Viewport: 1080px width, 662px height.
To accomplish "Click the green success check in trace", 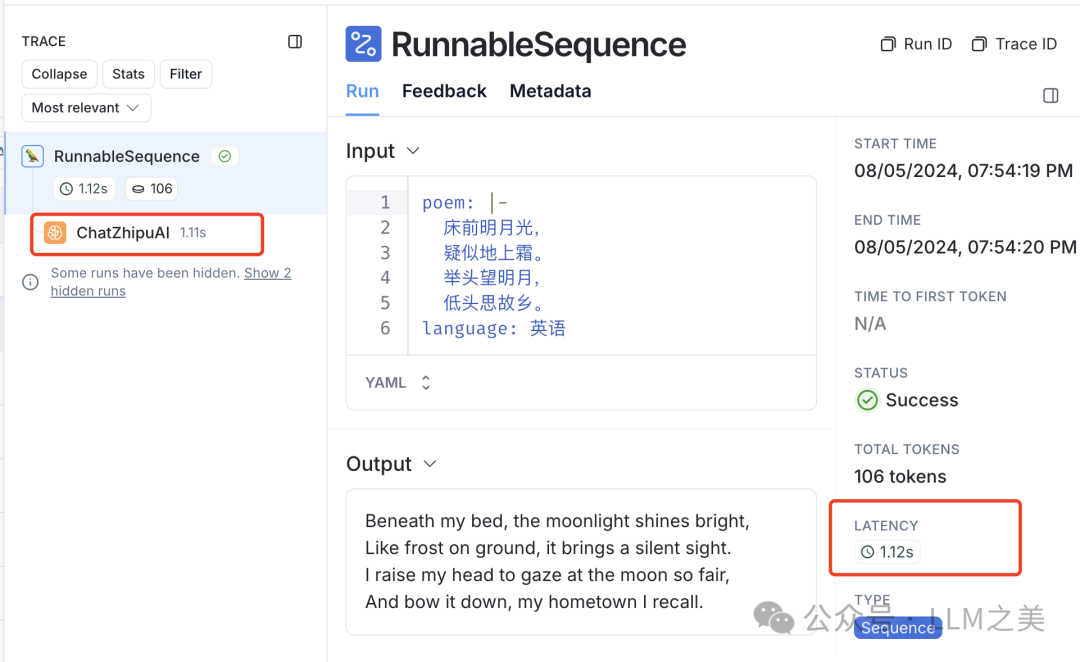I will click(225, 156).
